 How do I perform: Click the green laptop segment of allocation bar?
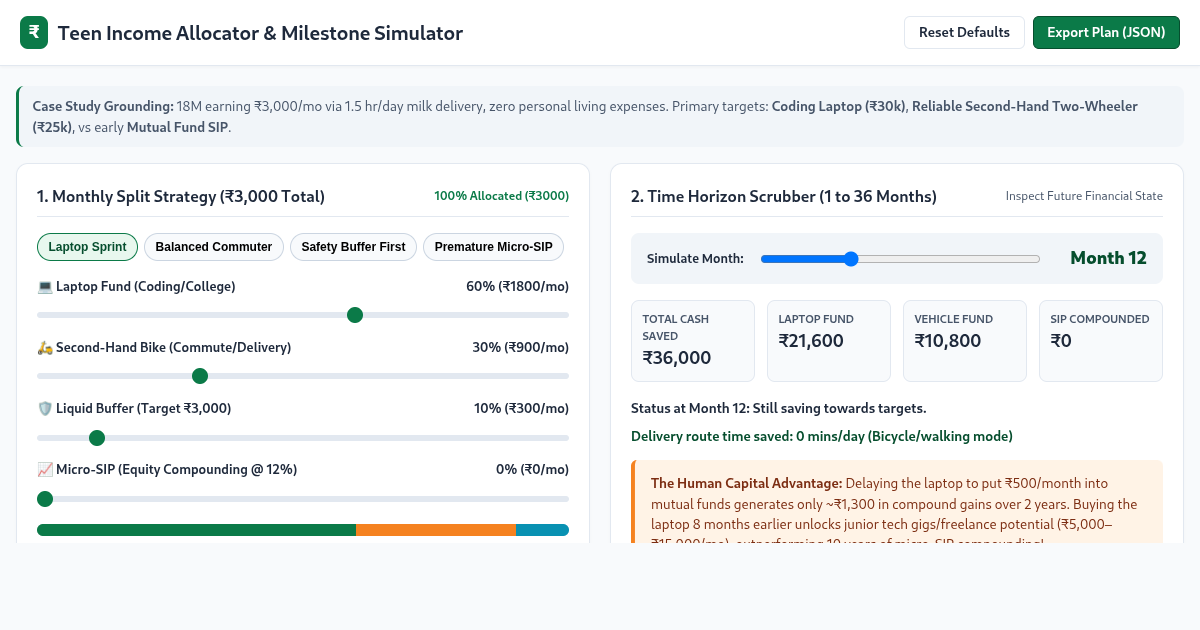(196, 530)
